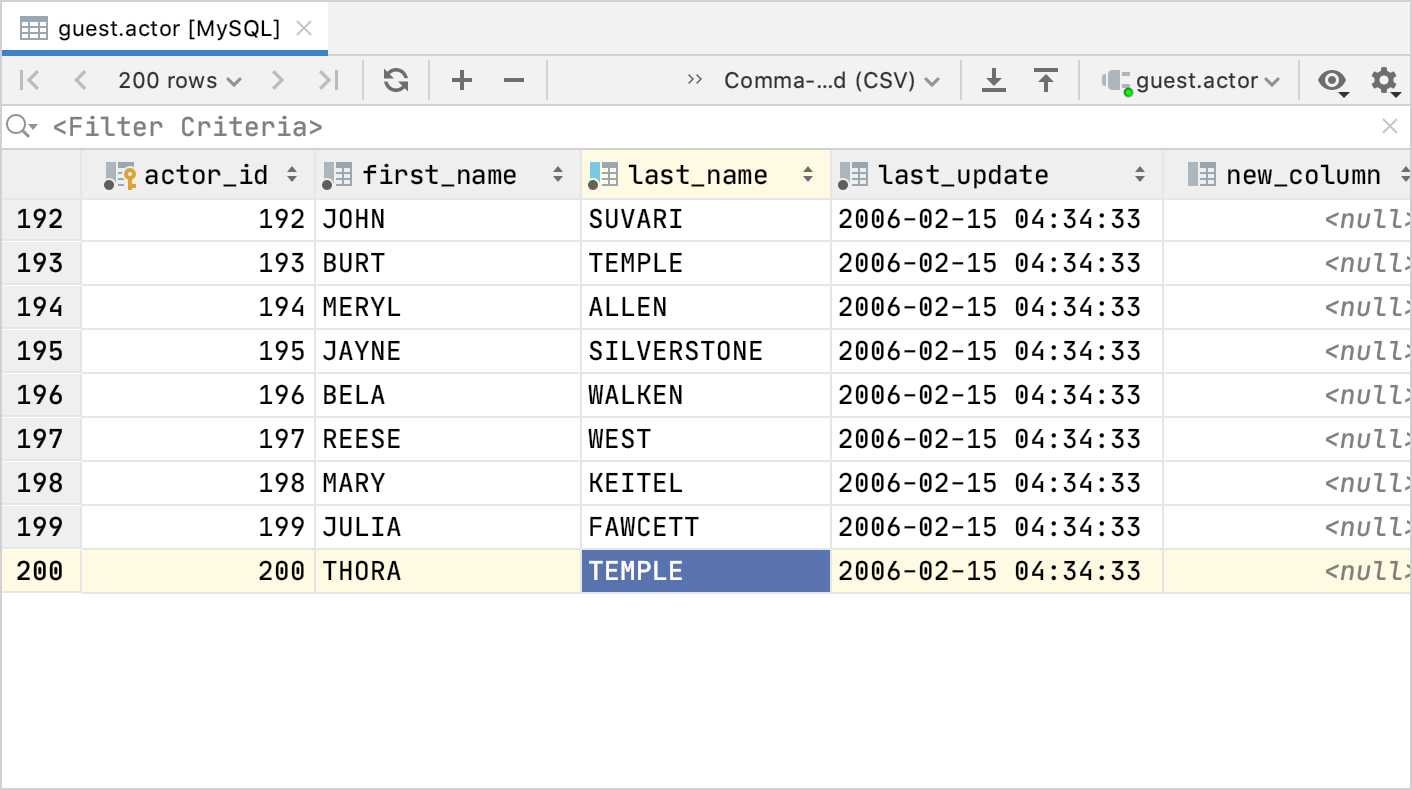Select row number 200 in the gutter
Image resolution: width=1412 pixels, height=790 pixels.
[41, 571]
